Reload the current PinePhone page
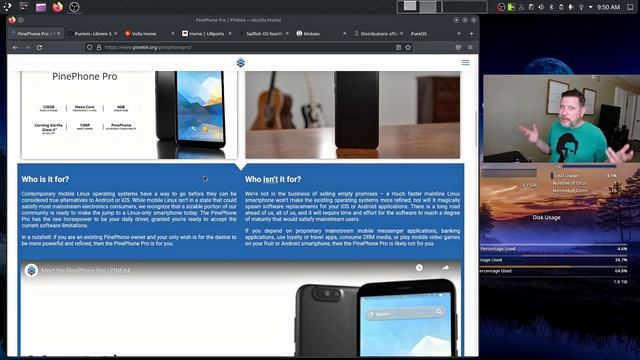640x360 pixels. [39, 47]
